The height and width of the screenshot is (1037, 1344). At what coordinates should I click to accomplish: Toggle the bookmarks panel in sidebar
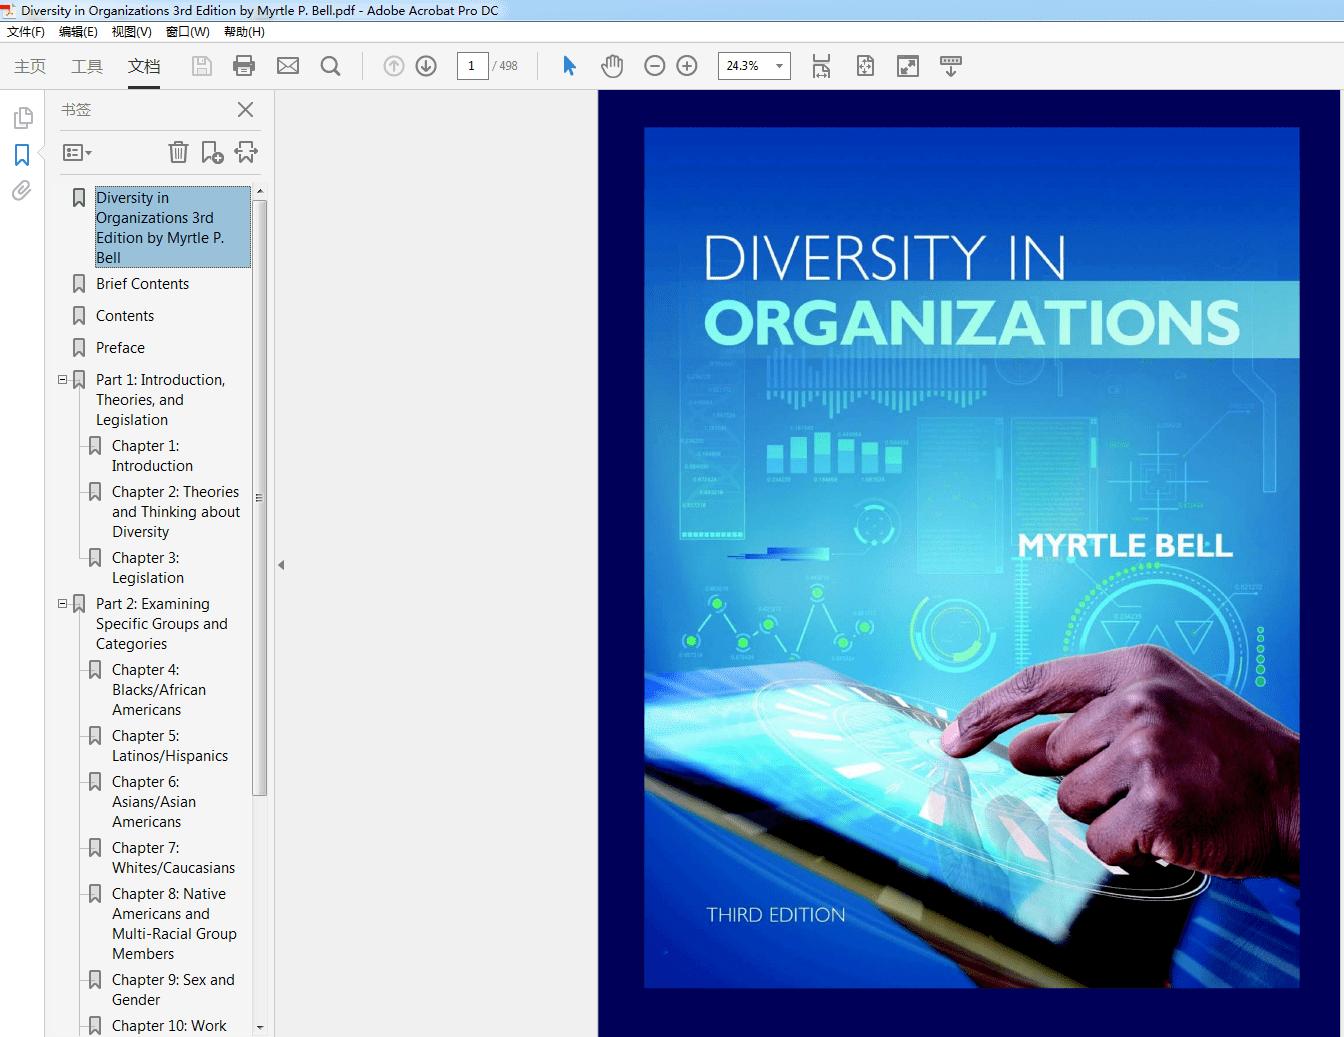22,155
